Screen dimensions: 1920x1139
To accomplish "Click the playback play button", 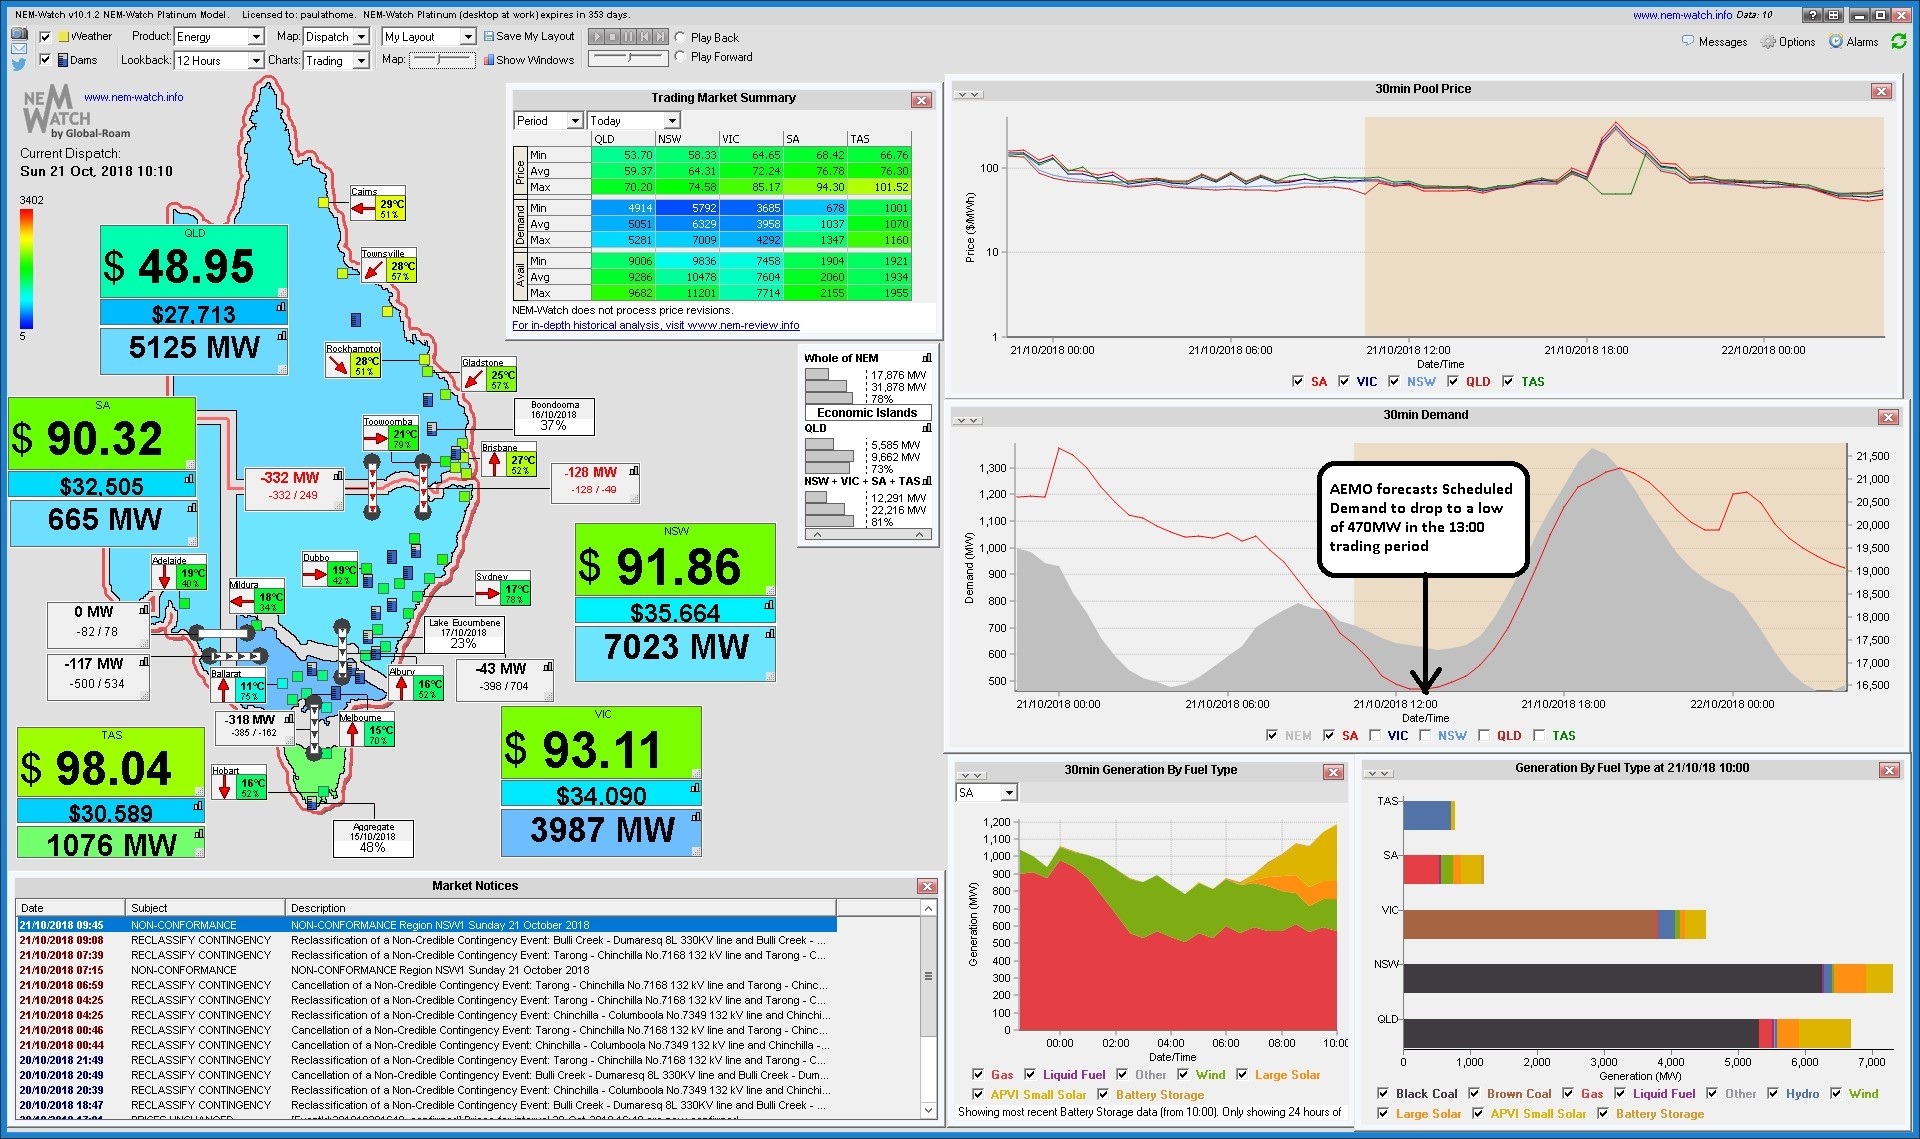I will pyautogui.click(x=597, y=37).
